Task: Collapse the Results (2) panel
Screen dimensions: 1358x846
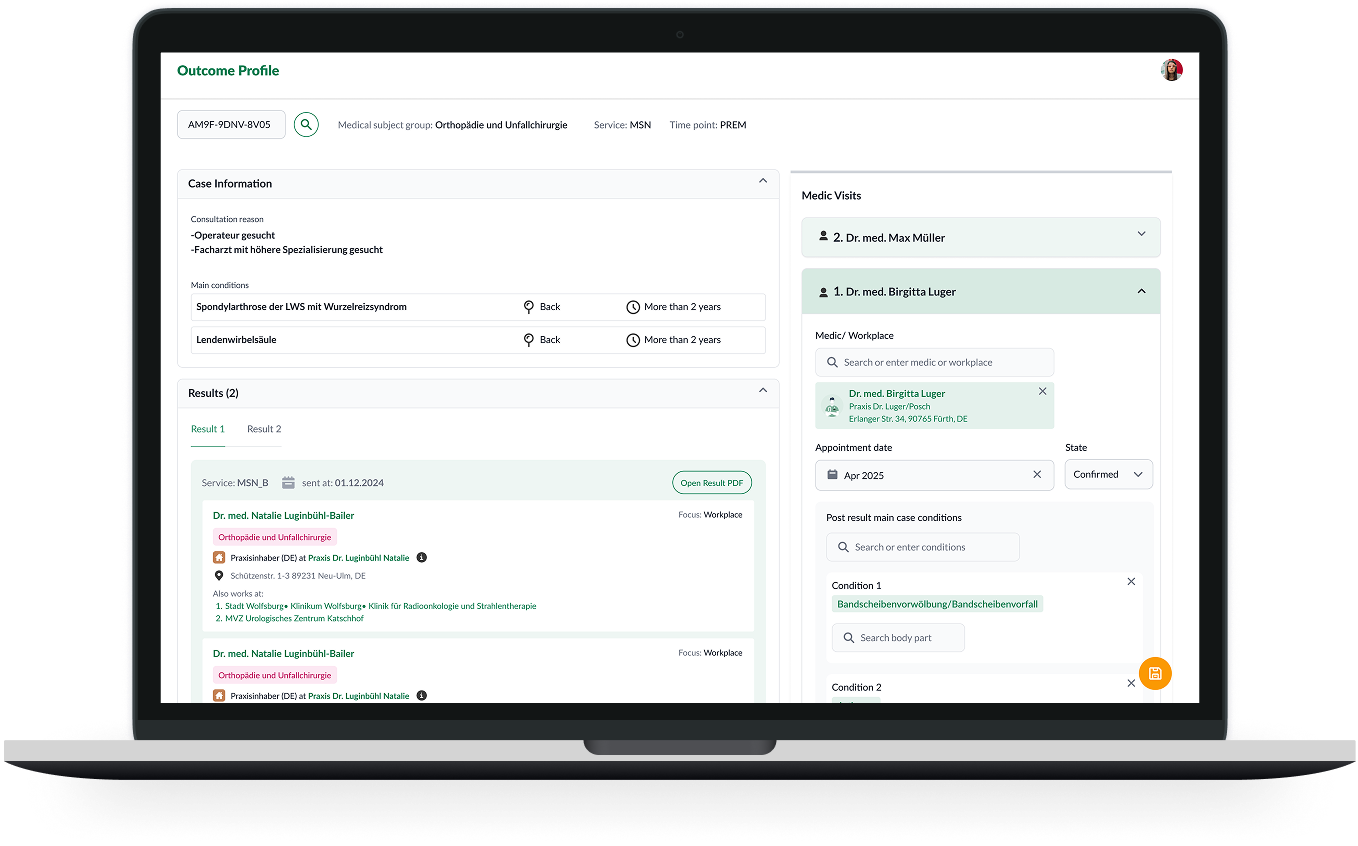Action: point(763,391)
